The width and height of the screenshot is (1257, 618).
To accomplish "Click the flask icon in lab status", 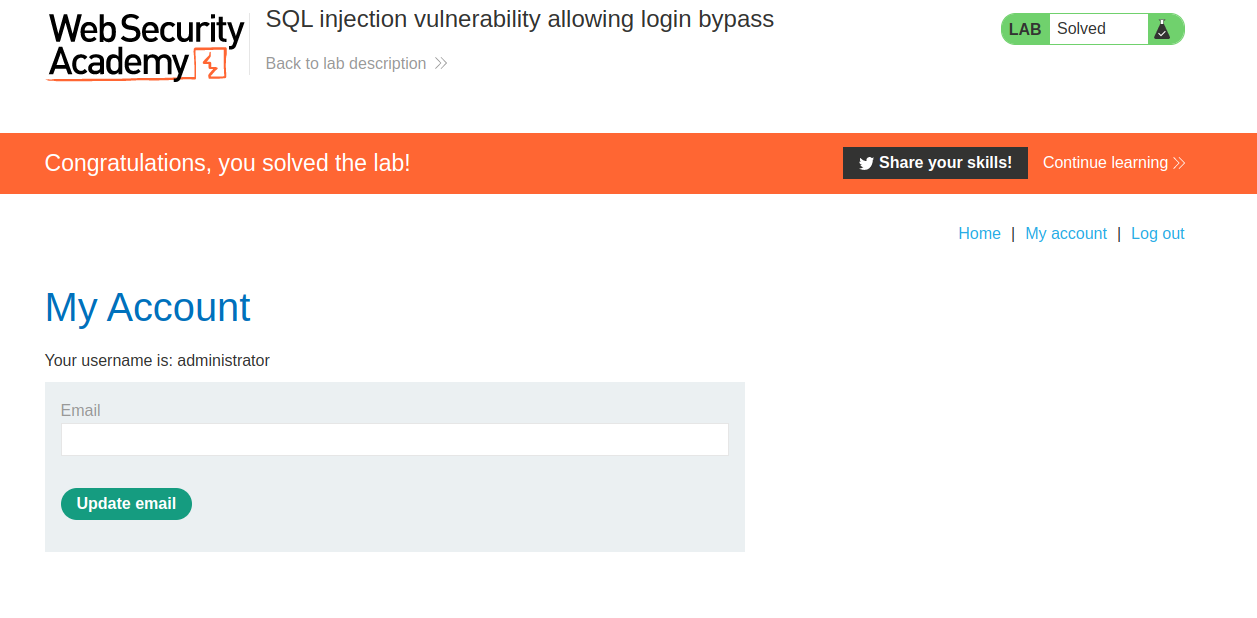I will 1161,29.
